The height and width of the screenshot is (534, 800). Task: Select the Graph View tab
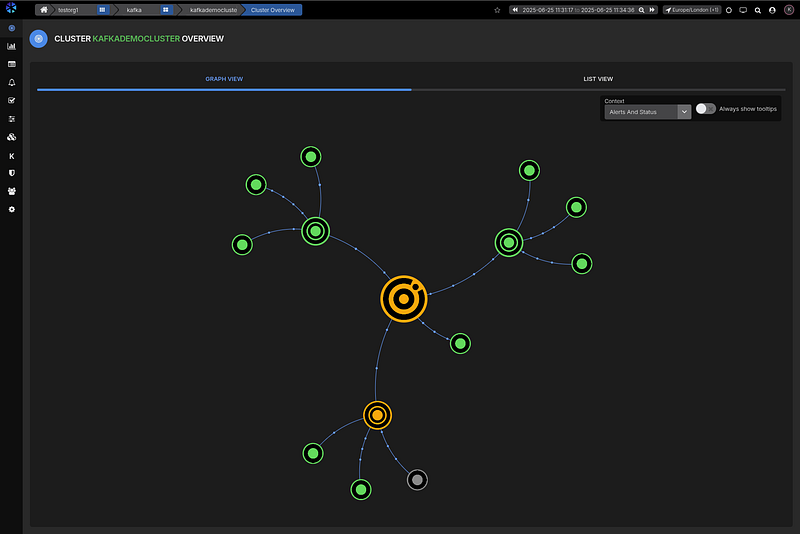[x=224, y=78]
